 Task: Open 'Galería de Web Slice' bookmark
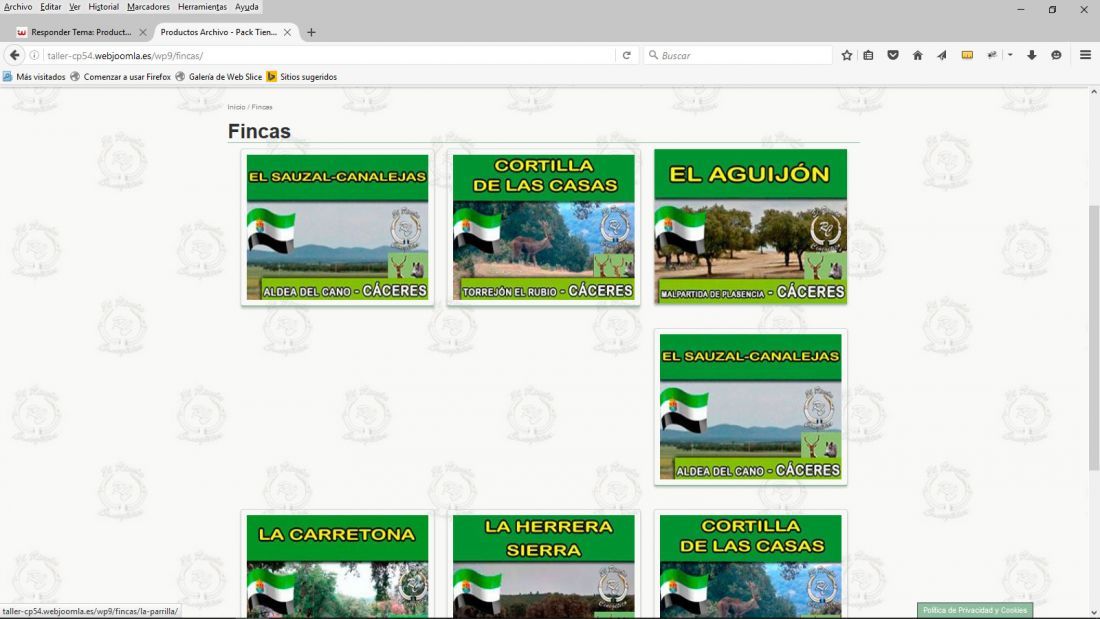coord(218,77)
